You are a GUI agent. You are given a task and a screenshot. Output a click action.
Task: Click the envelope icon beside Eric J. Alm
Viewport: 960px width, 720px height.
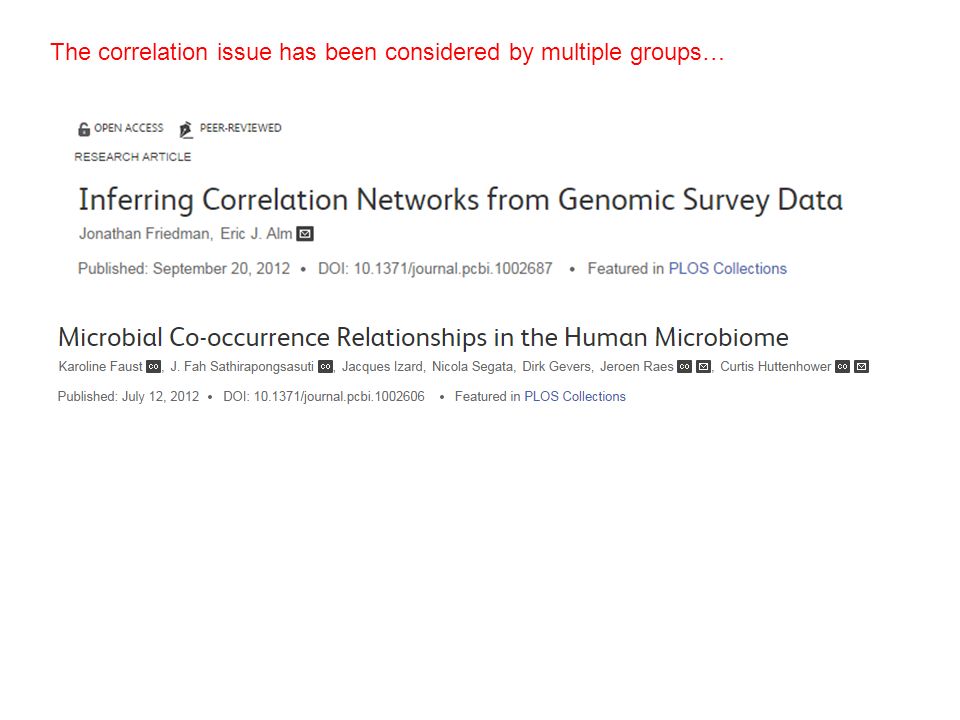(305, 234)
